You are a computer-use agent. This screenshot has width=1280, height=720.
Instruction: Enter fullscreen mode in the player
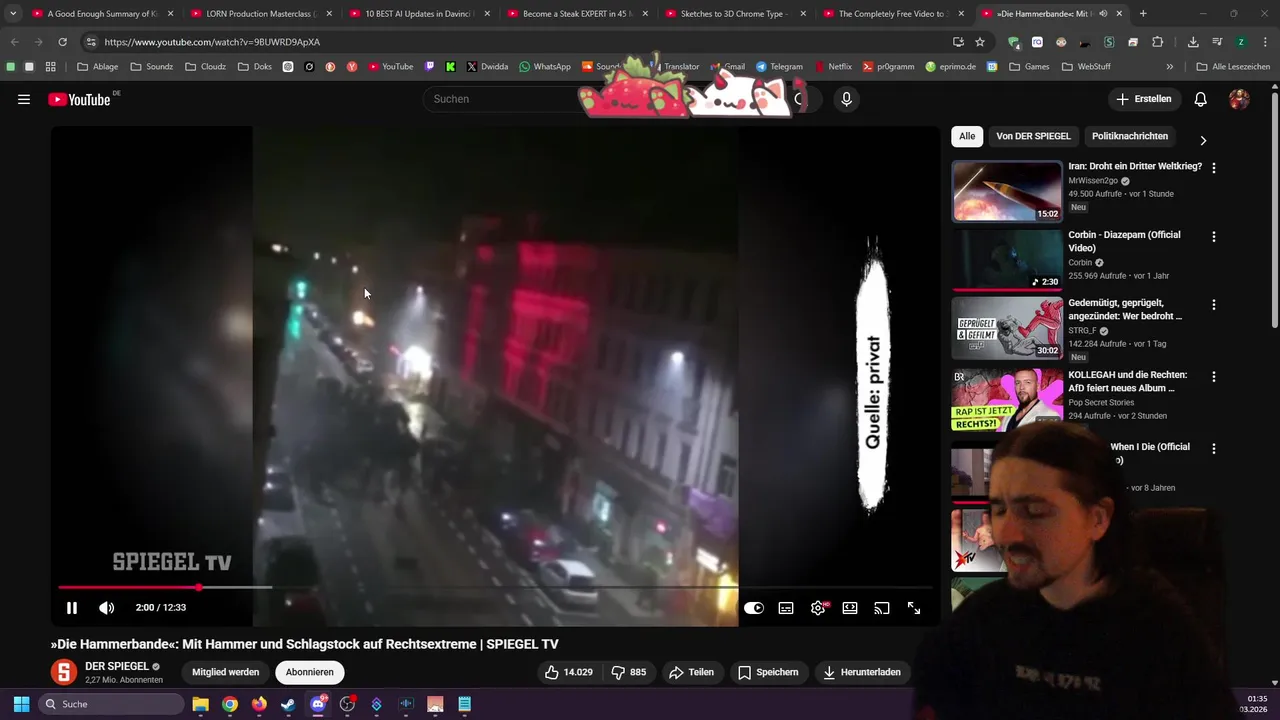(x=914, y=608)
